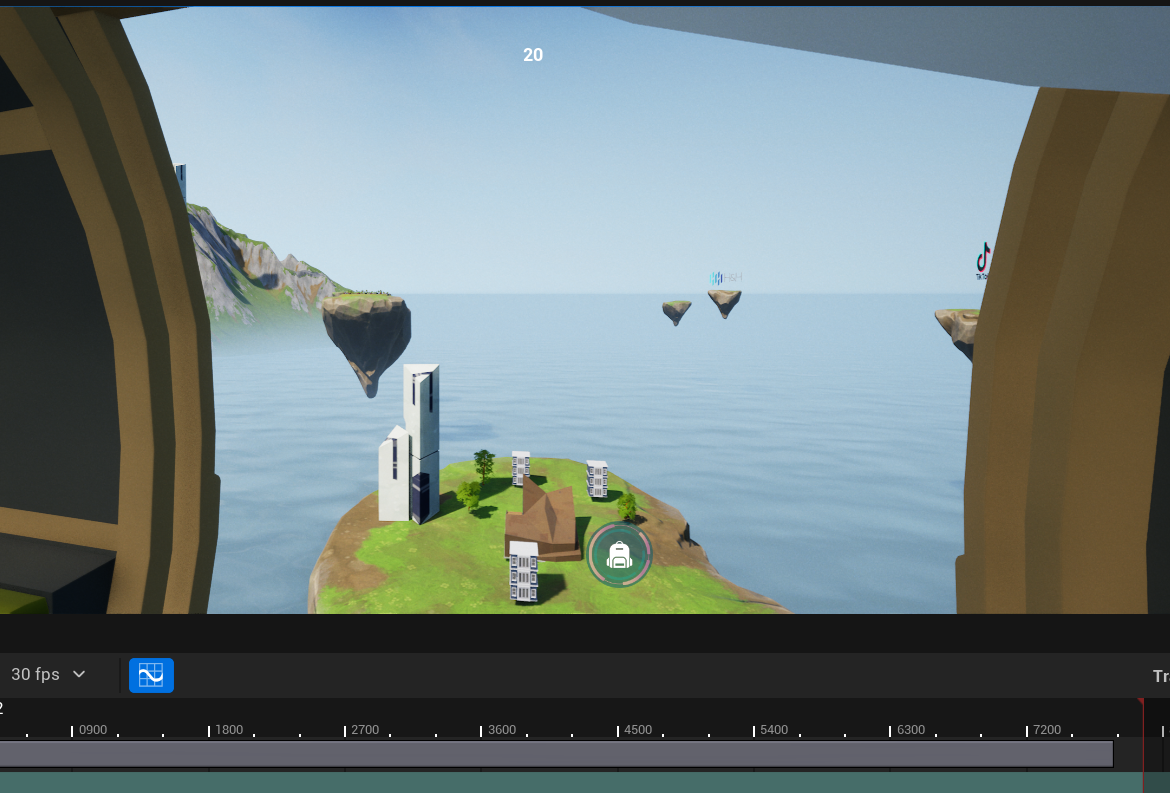Select the brown-roofed house on the island

coord(543,521)
